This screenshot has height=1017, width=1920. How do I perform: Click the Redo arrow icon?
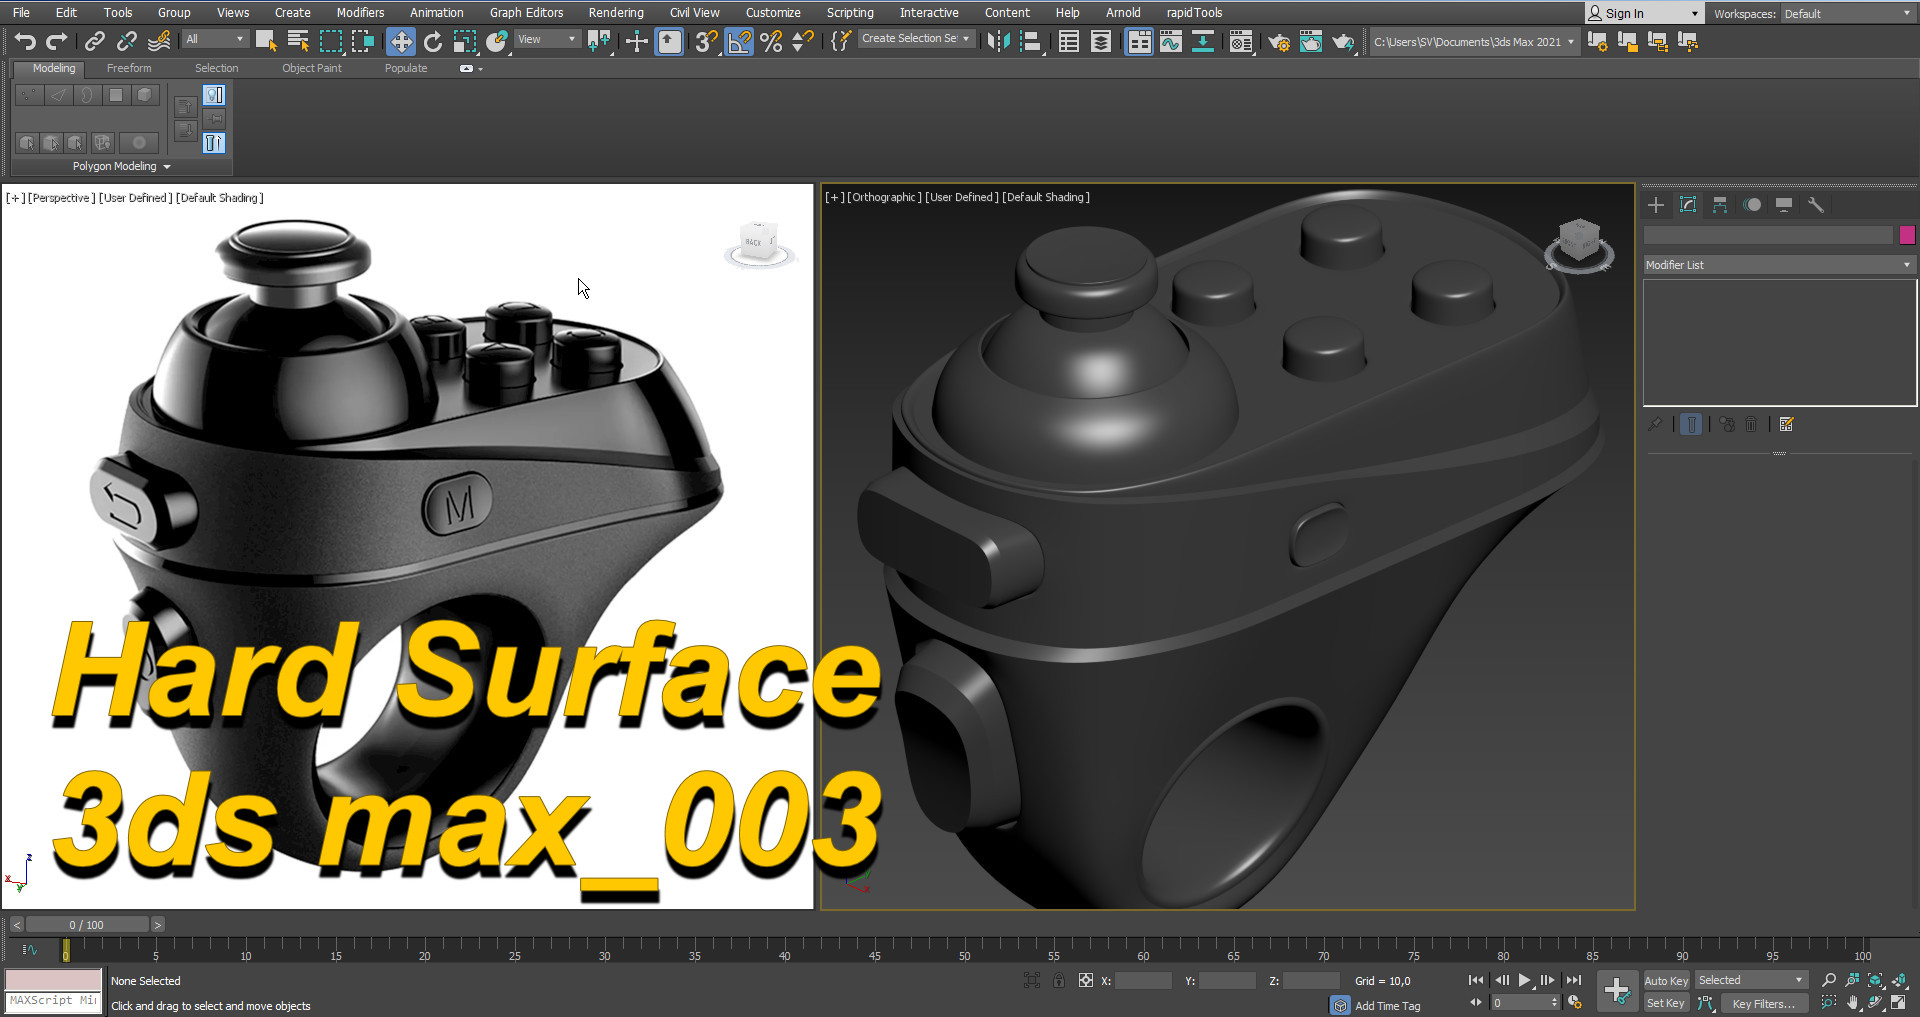[x=57, y=41]
